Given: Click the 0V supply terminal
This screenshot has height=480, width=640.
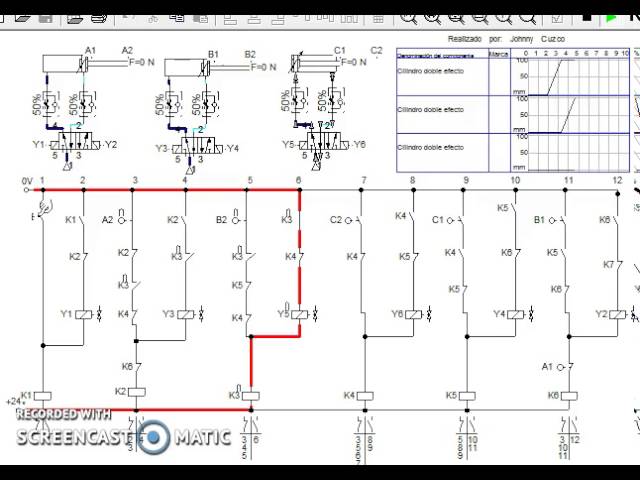Looking at the screenshot, I should click(27, 190).
